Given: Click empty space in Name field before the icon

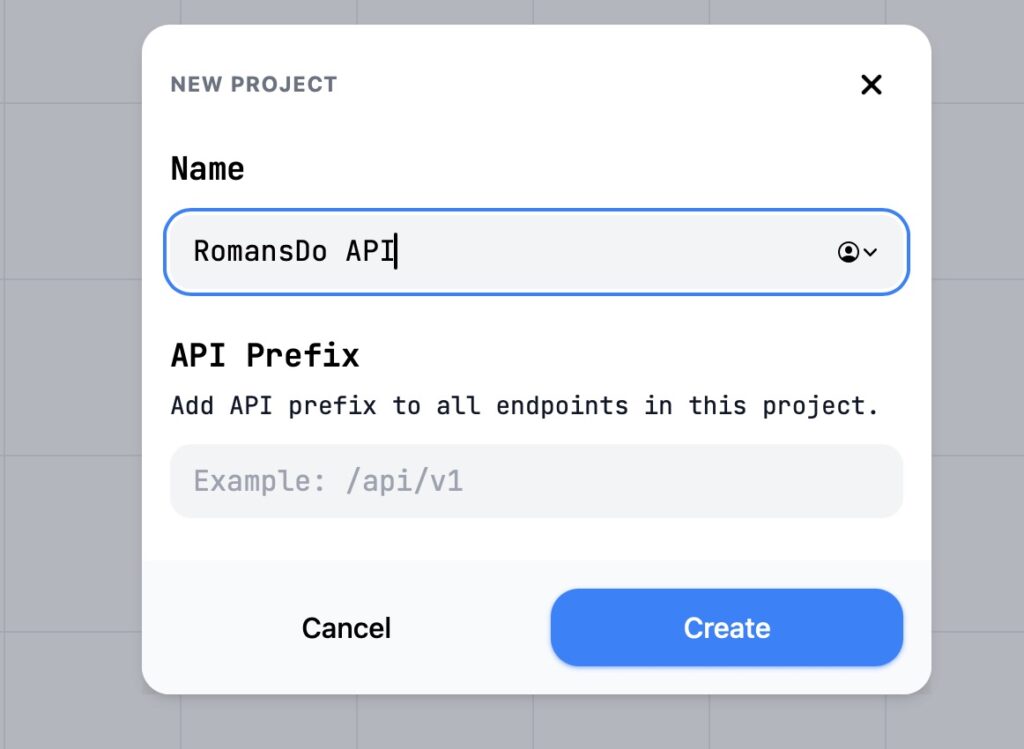Looking at the screenshot, I should [620, 252].
